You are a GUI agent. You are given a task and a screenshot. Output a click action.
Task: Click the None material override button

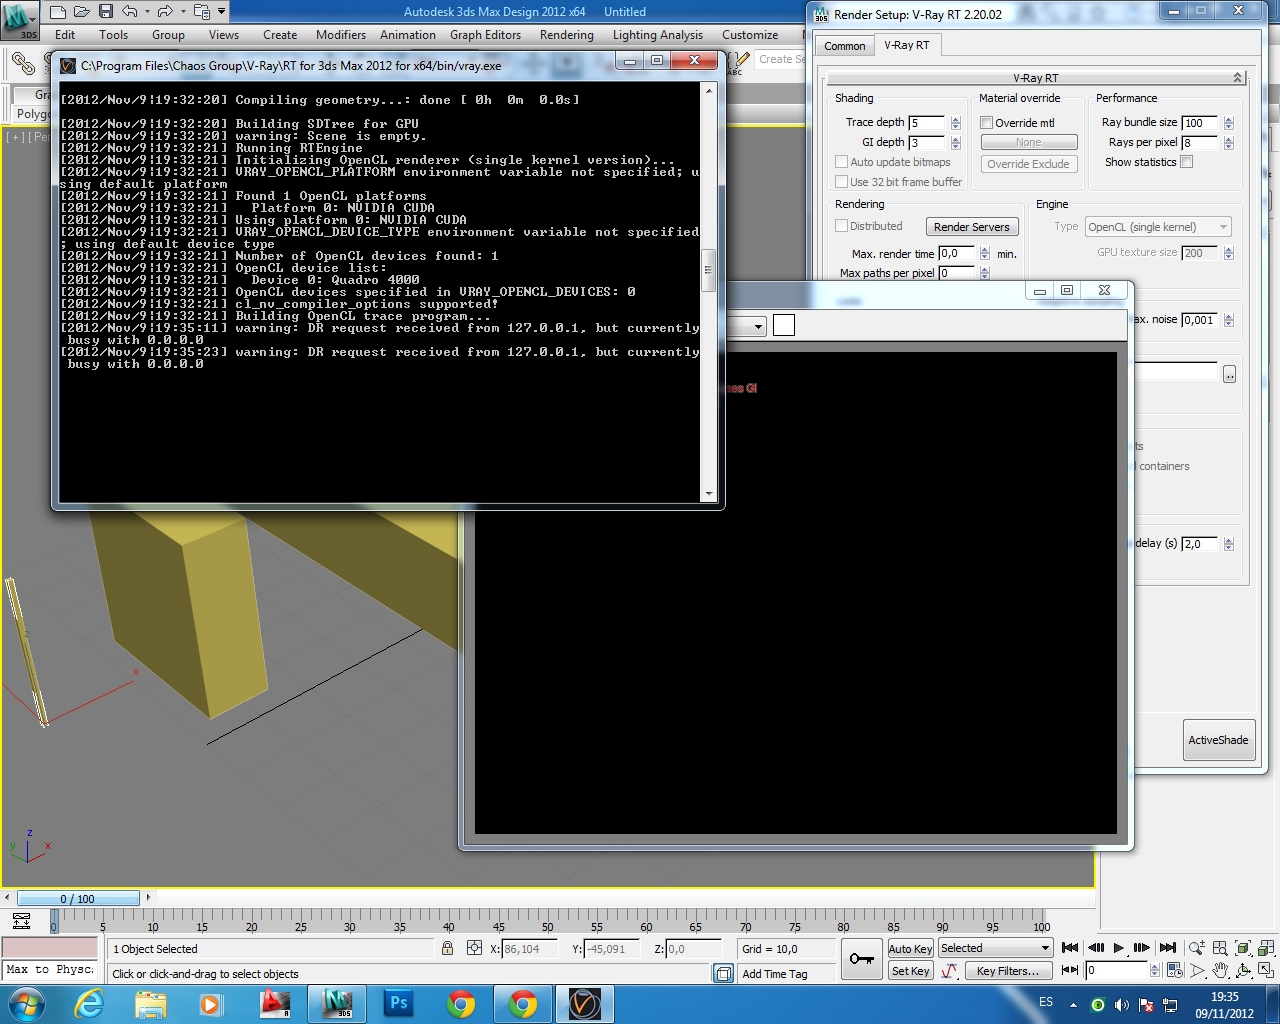click(x=1028, y=142)
